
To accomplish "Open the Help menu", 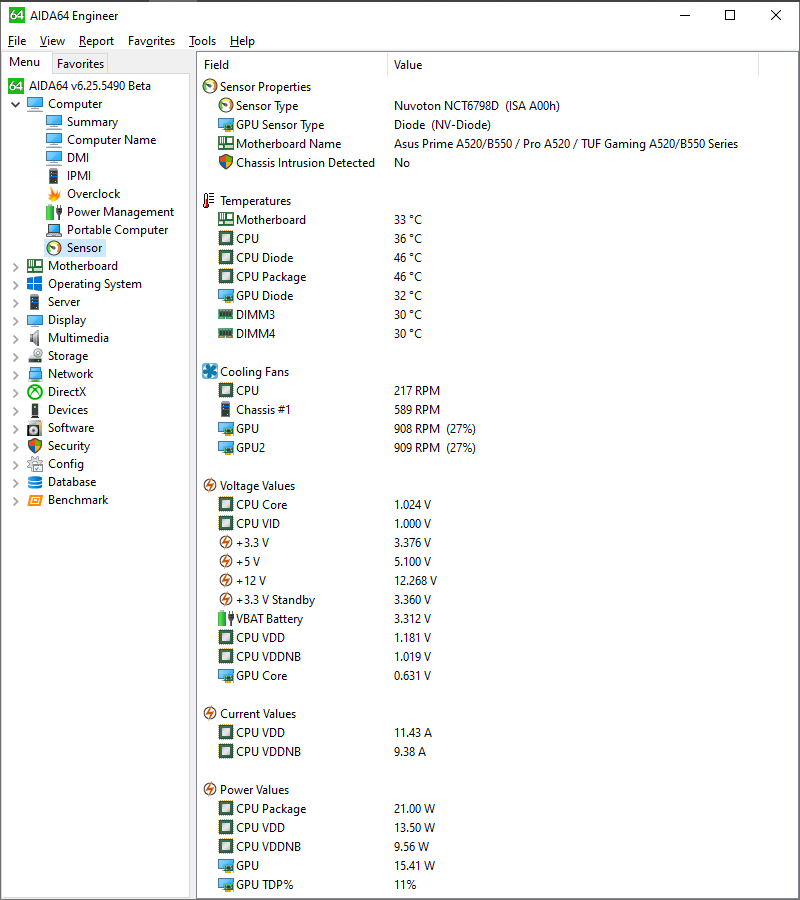I will 242,41.
